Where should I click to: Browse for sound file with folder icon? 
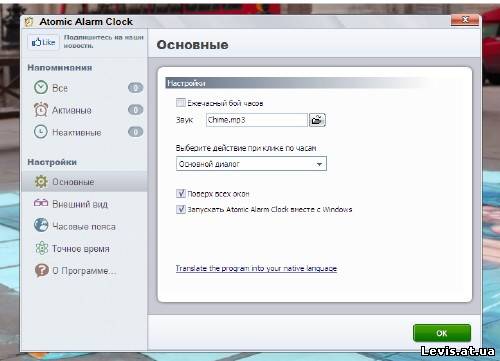pyautogui.click(x=317, y=120)
